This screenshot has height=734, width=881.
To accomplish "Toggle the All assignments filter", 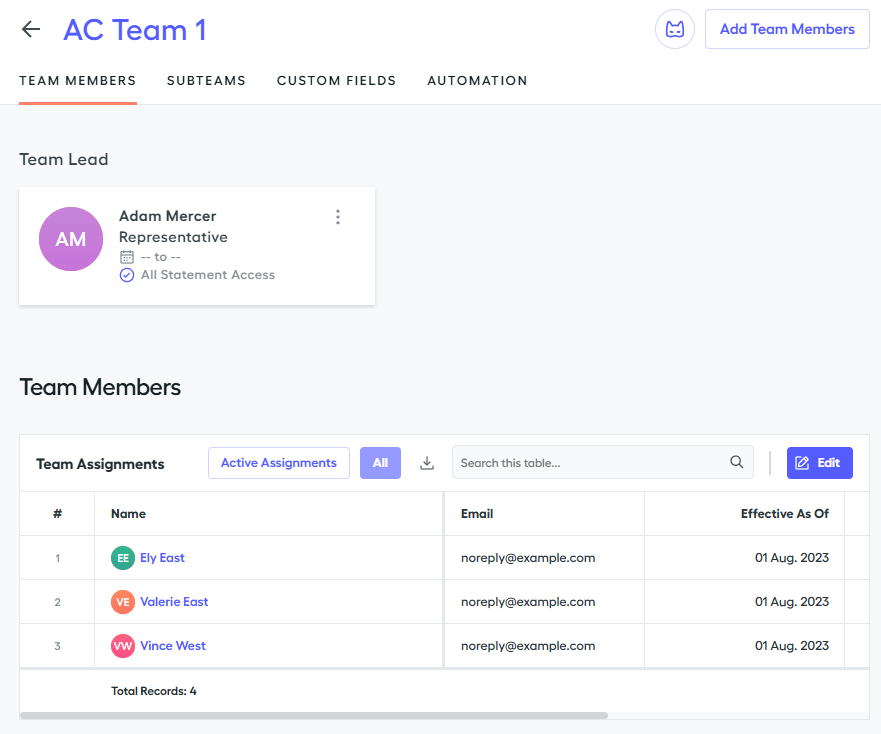I will [x=380, y=463].
